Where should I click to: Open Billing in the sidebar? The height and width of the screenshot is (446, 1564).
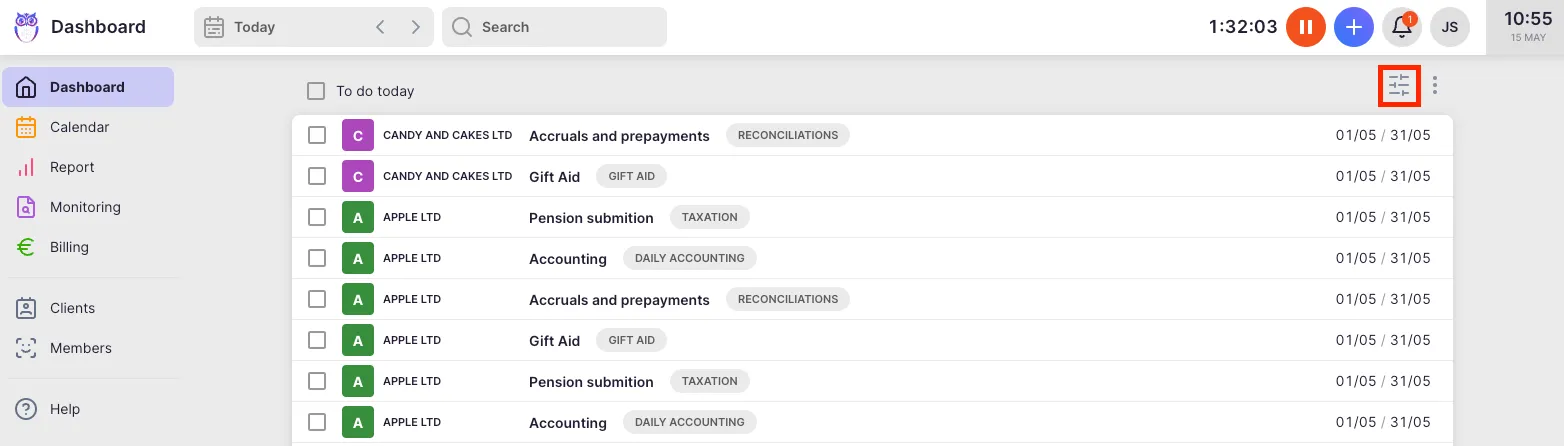pos(69,247)
